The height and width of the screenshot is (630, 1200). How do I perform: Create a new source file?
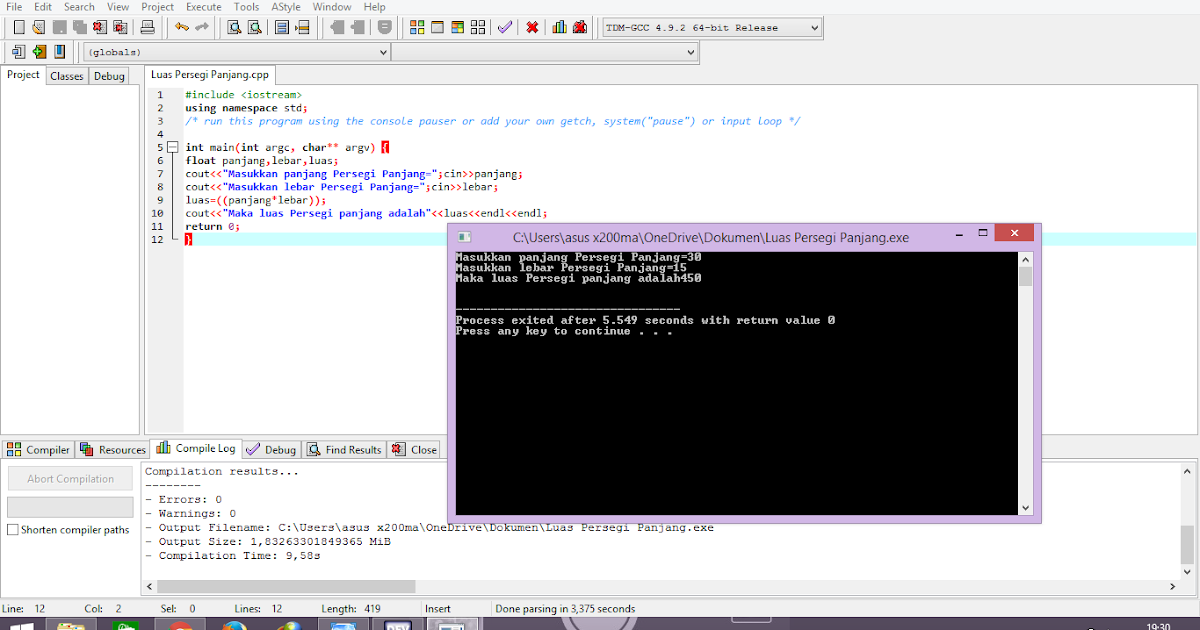click(x=17, y=27)
